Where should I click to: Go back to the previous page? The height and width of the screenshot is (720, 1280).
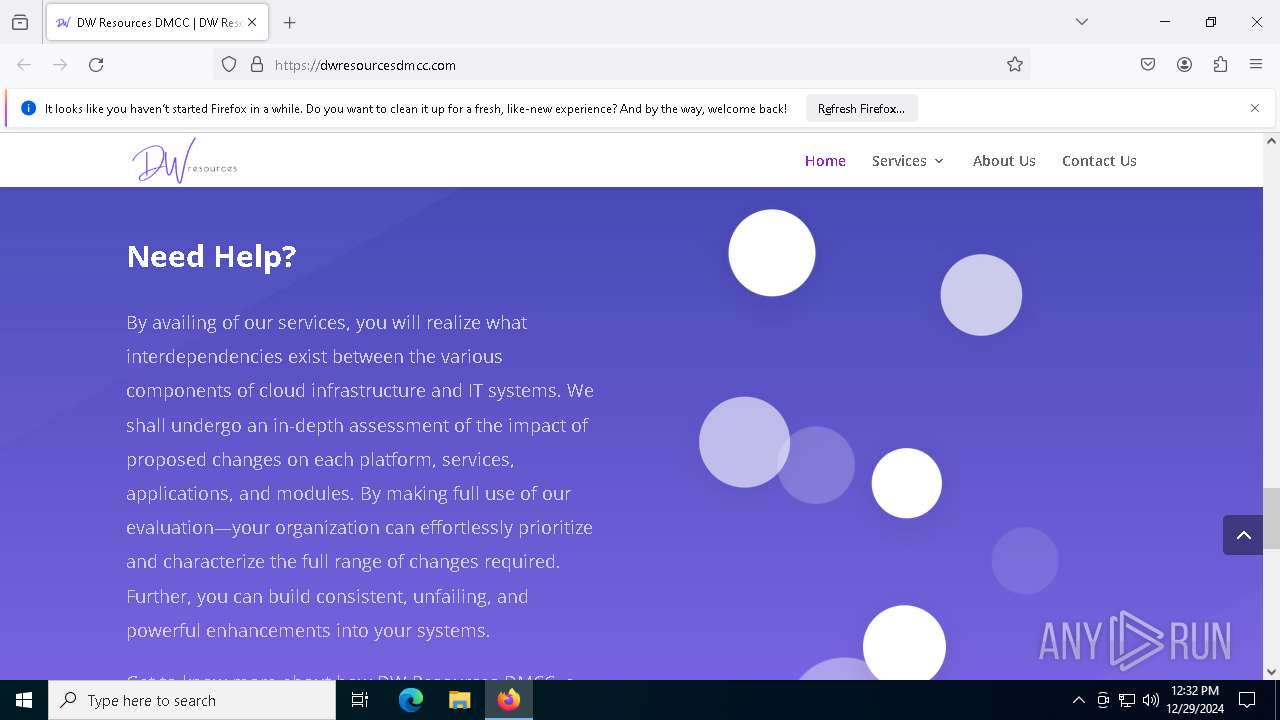click(x=24, y=64)
